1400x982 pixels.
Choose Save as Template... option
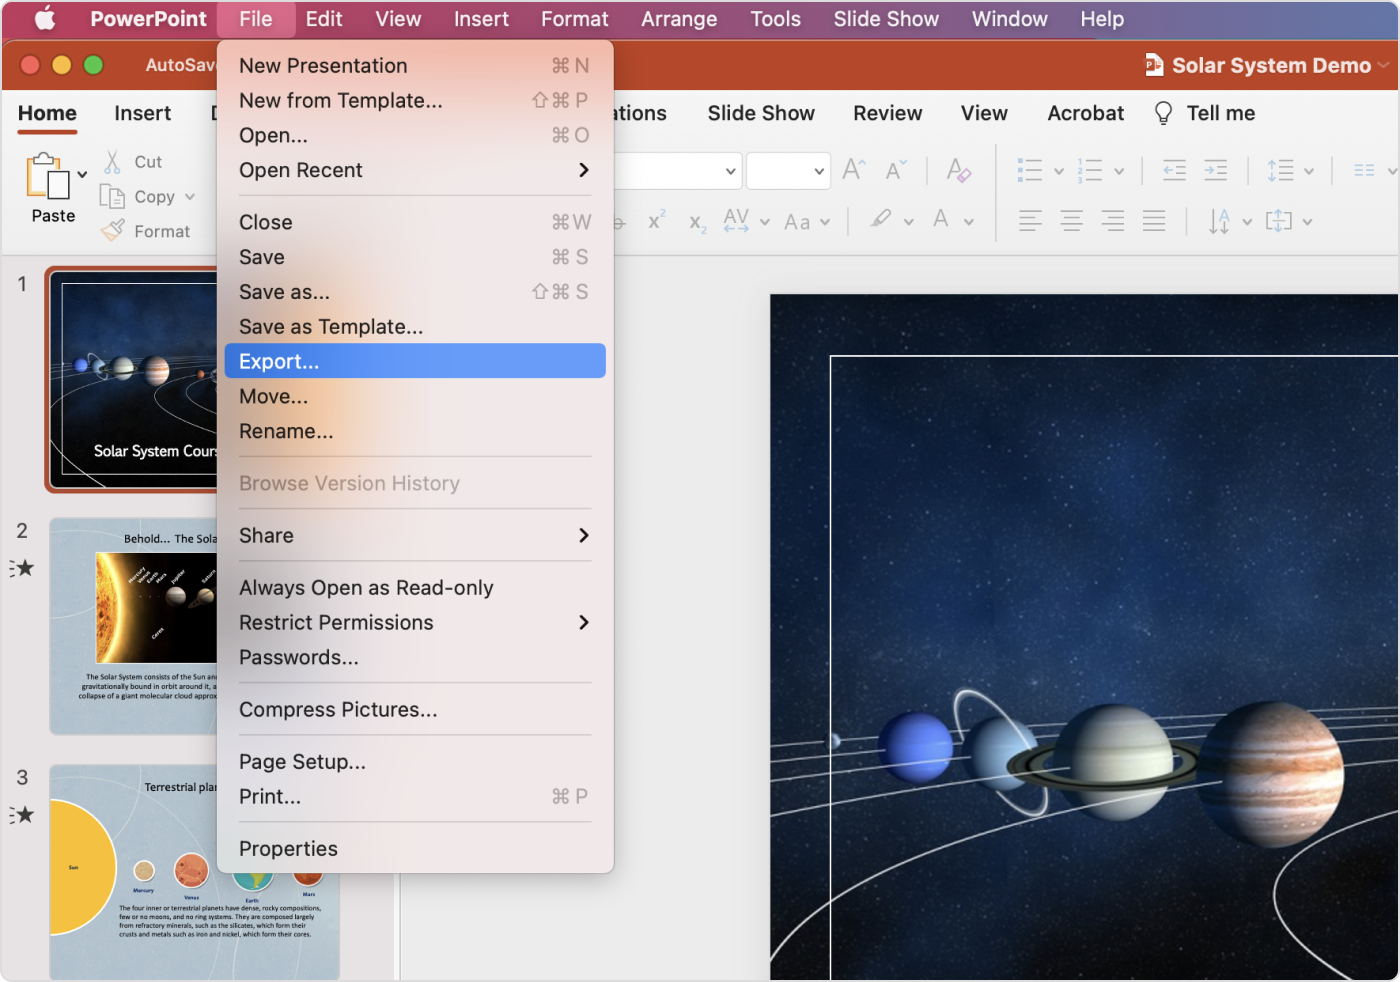coord(415,327)
